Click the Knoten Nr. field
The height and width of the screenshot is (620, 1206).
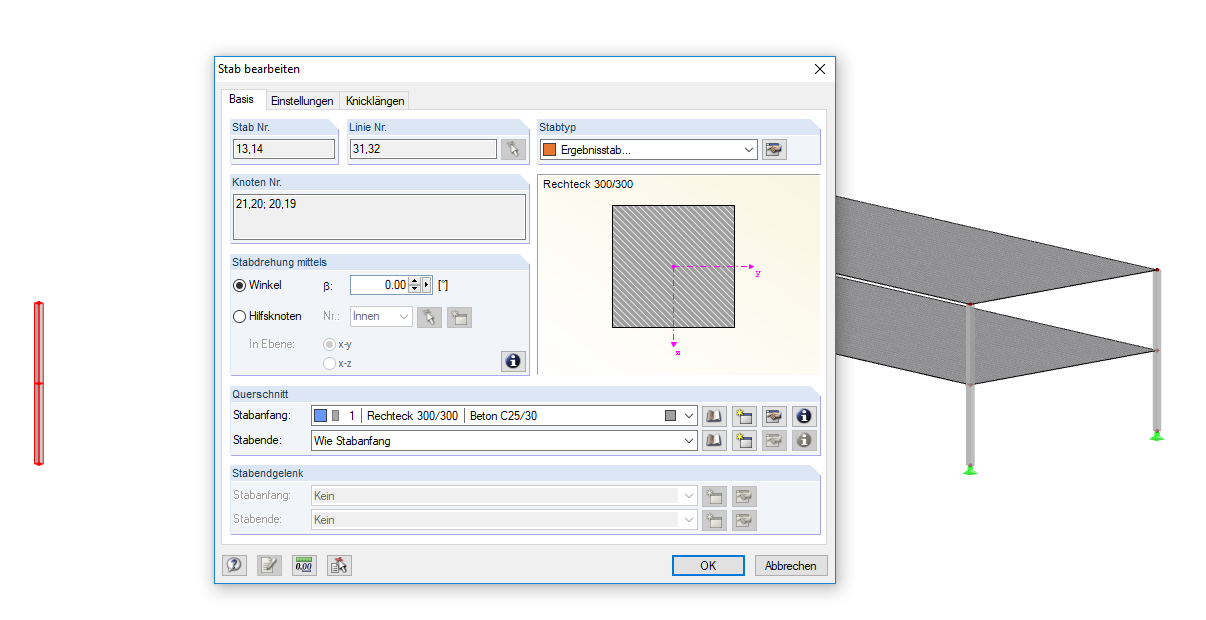[x=379, y=216]
